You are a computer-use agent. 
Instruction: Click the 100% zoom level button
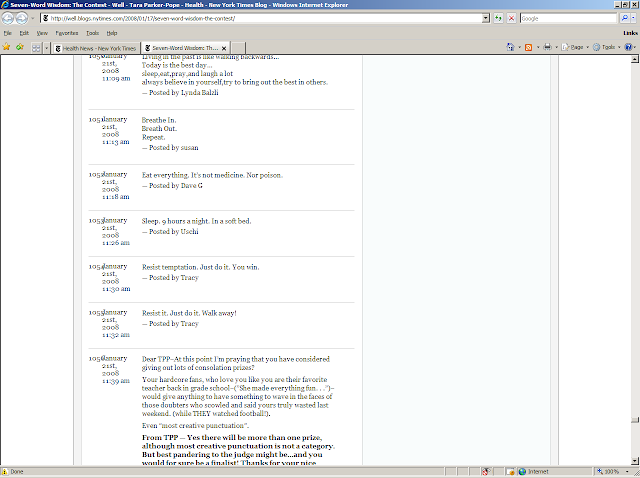click(607, 471)
